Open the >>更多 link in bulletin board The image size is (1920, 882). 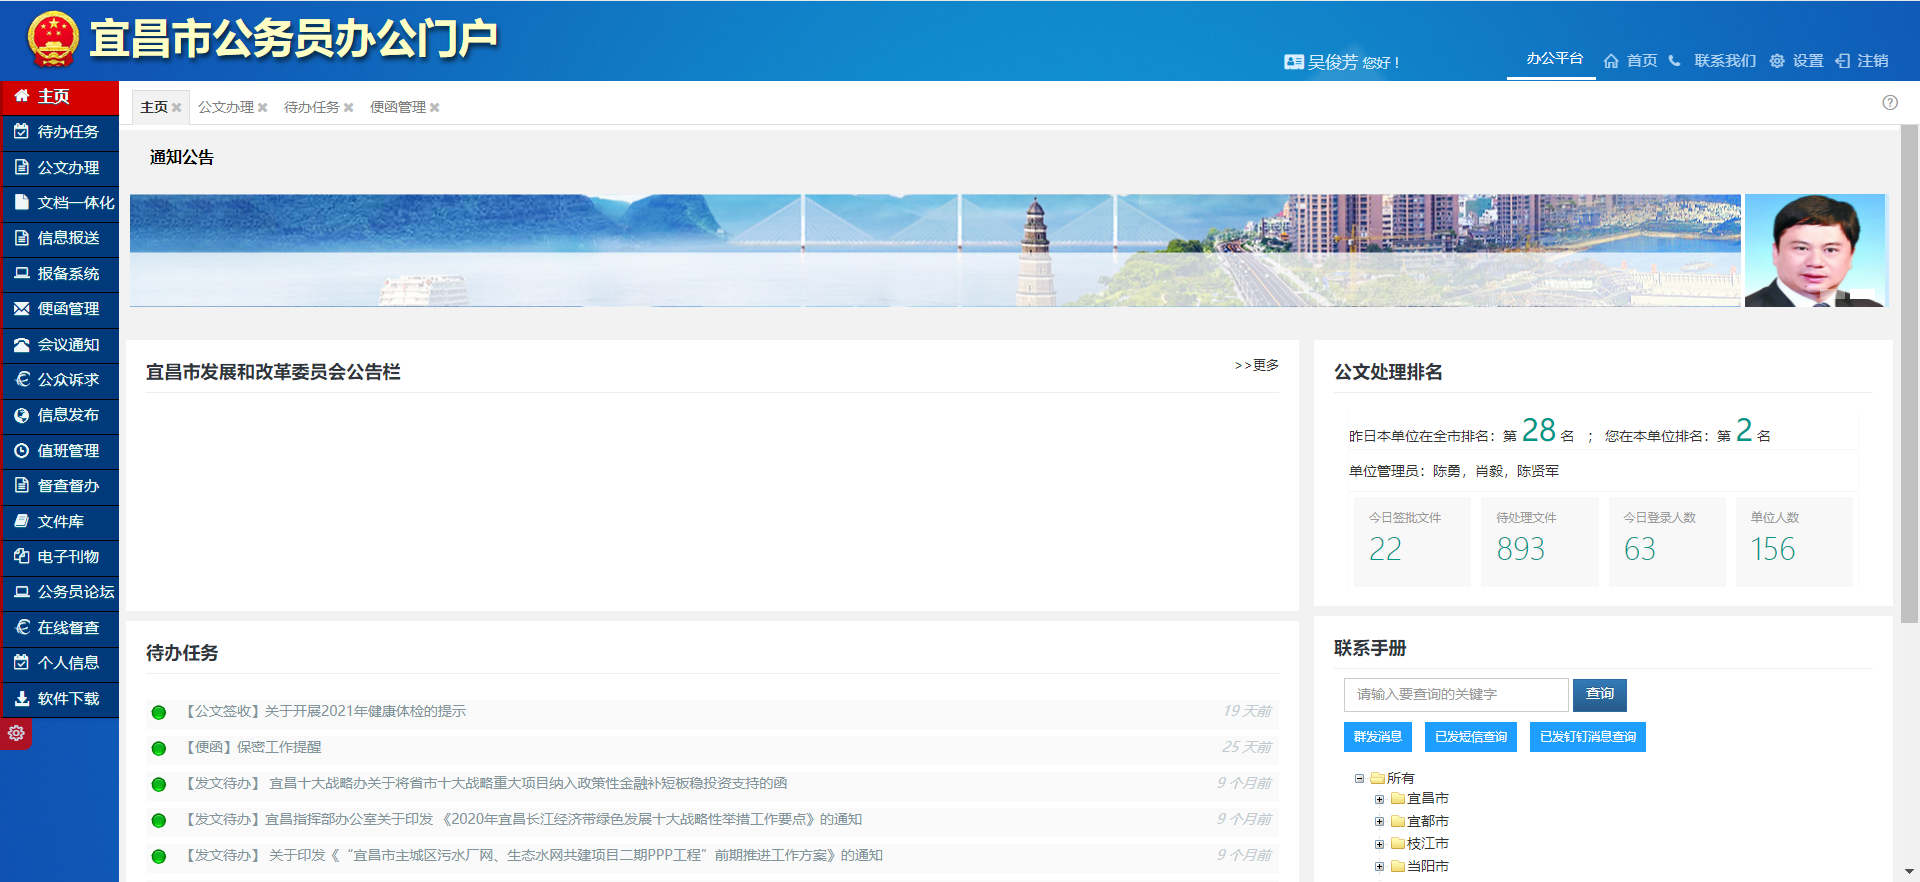point(1256,365)
